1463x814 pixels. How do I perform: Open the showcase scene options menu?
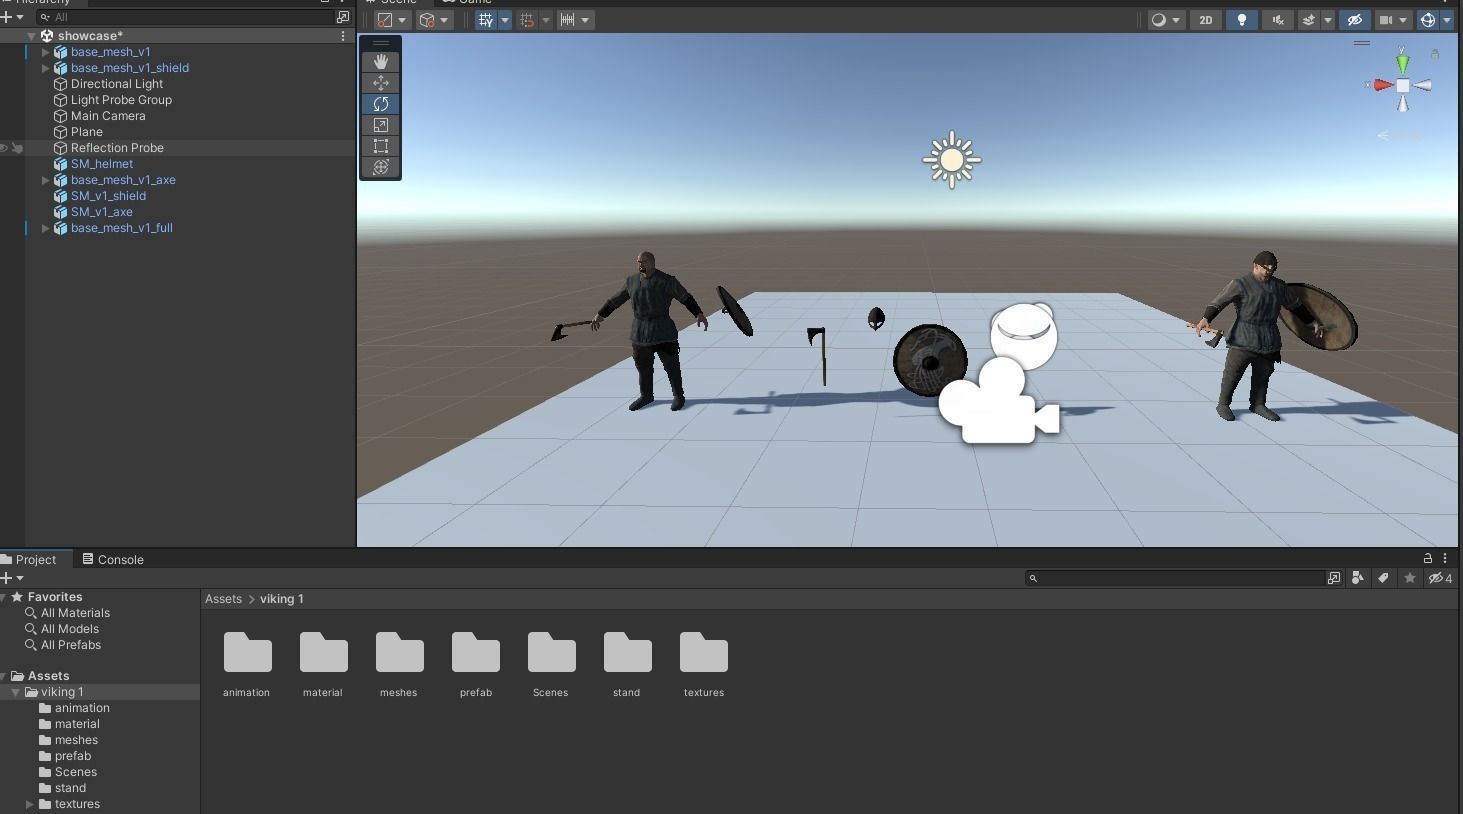pos(343,36)
